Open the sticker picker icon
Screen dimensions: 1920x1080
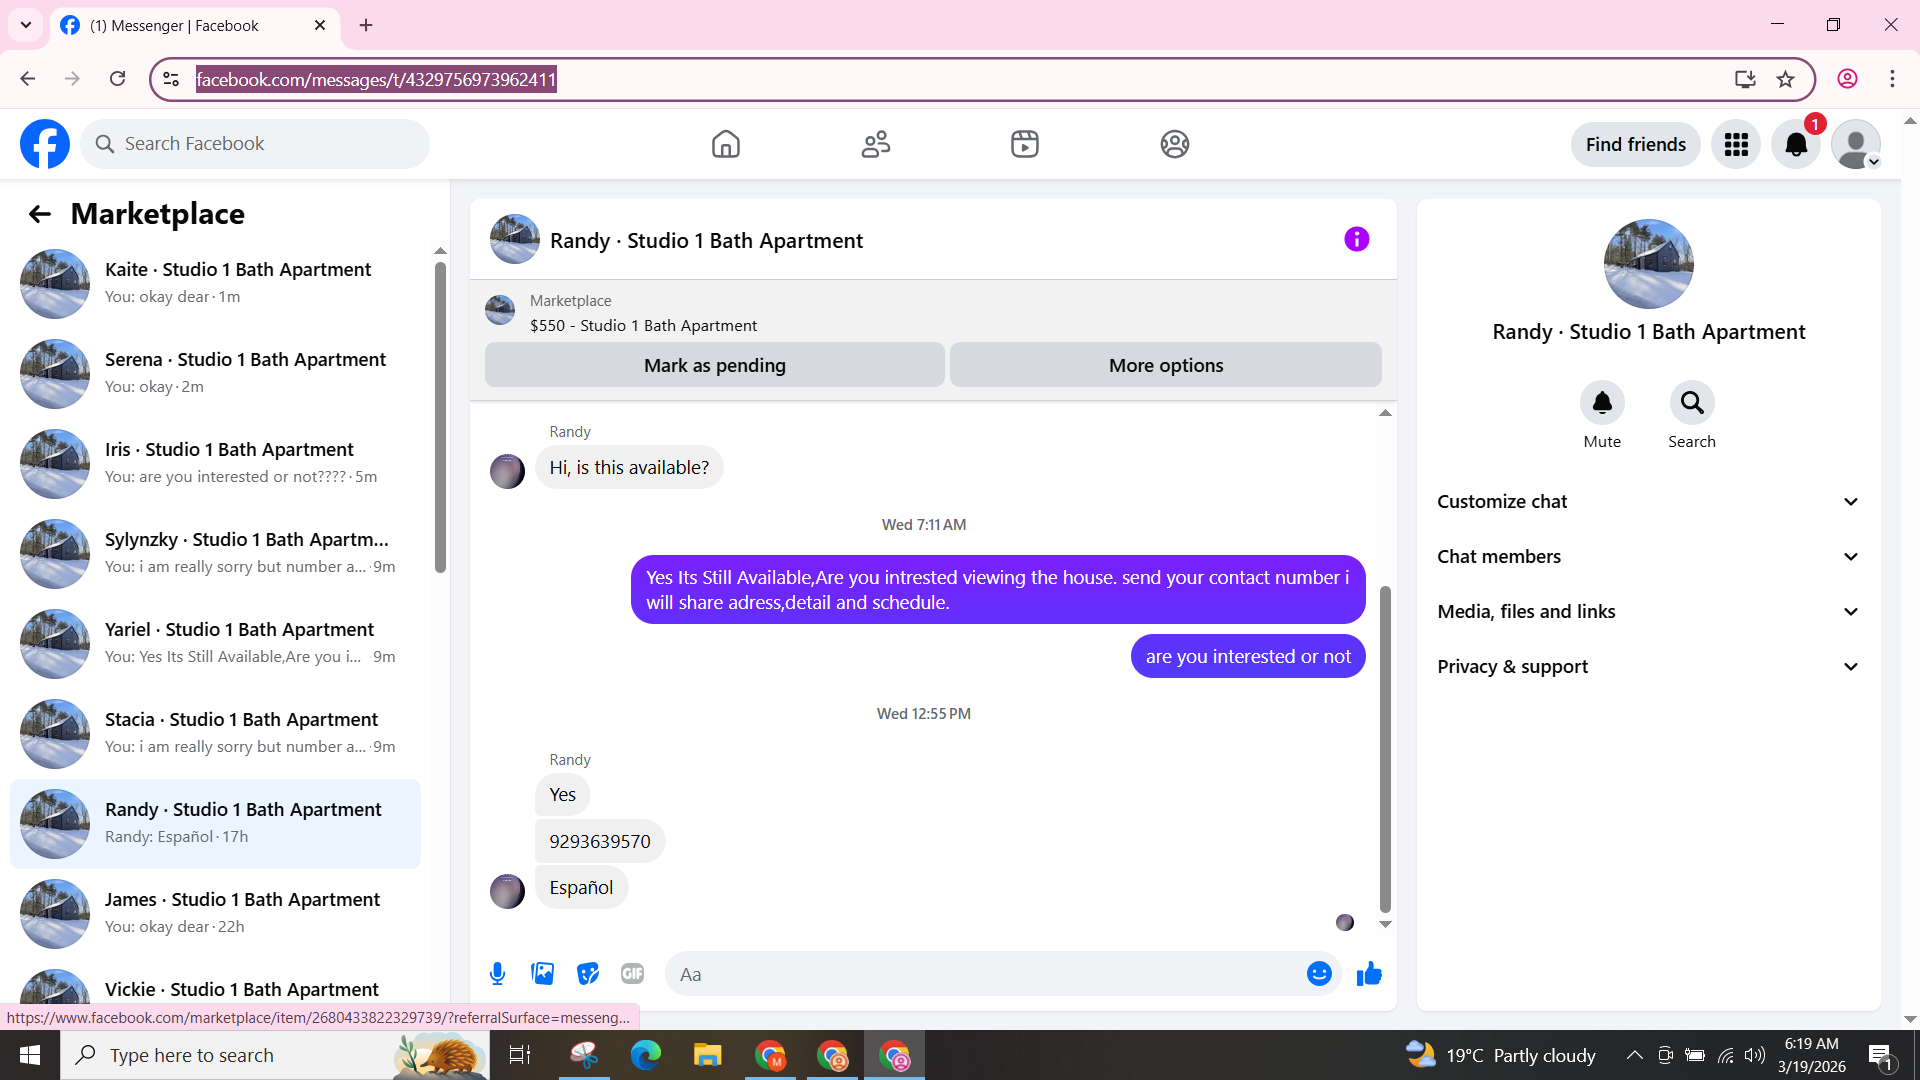588,974
